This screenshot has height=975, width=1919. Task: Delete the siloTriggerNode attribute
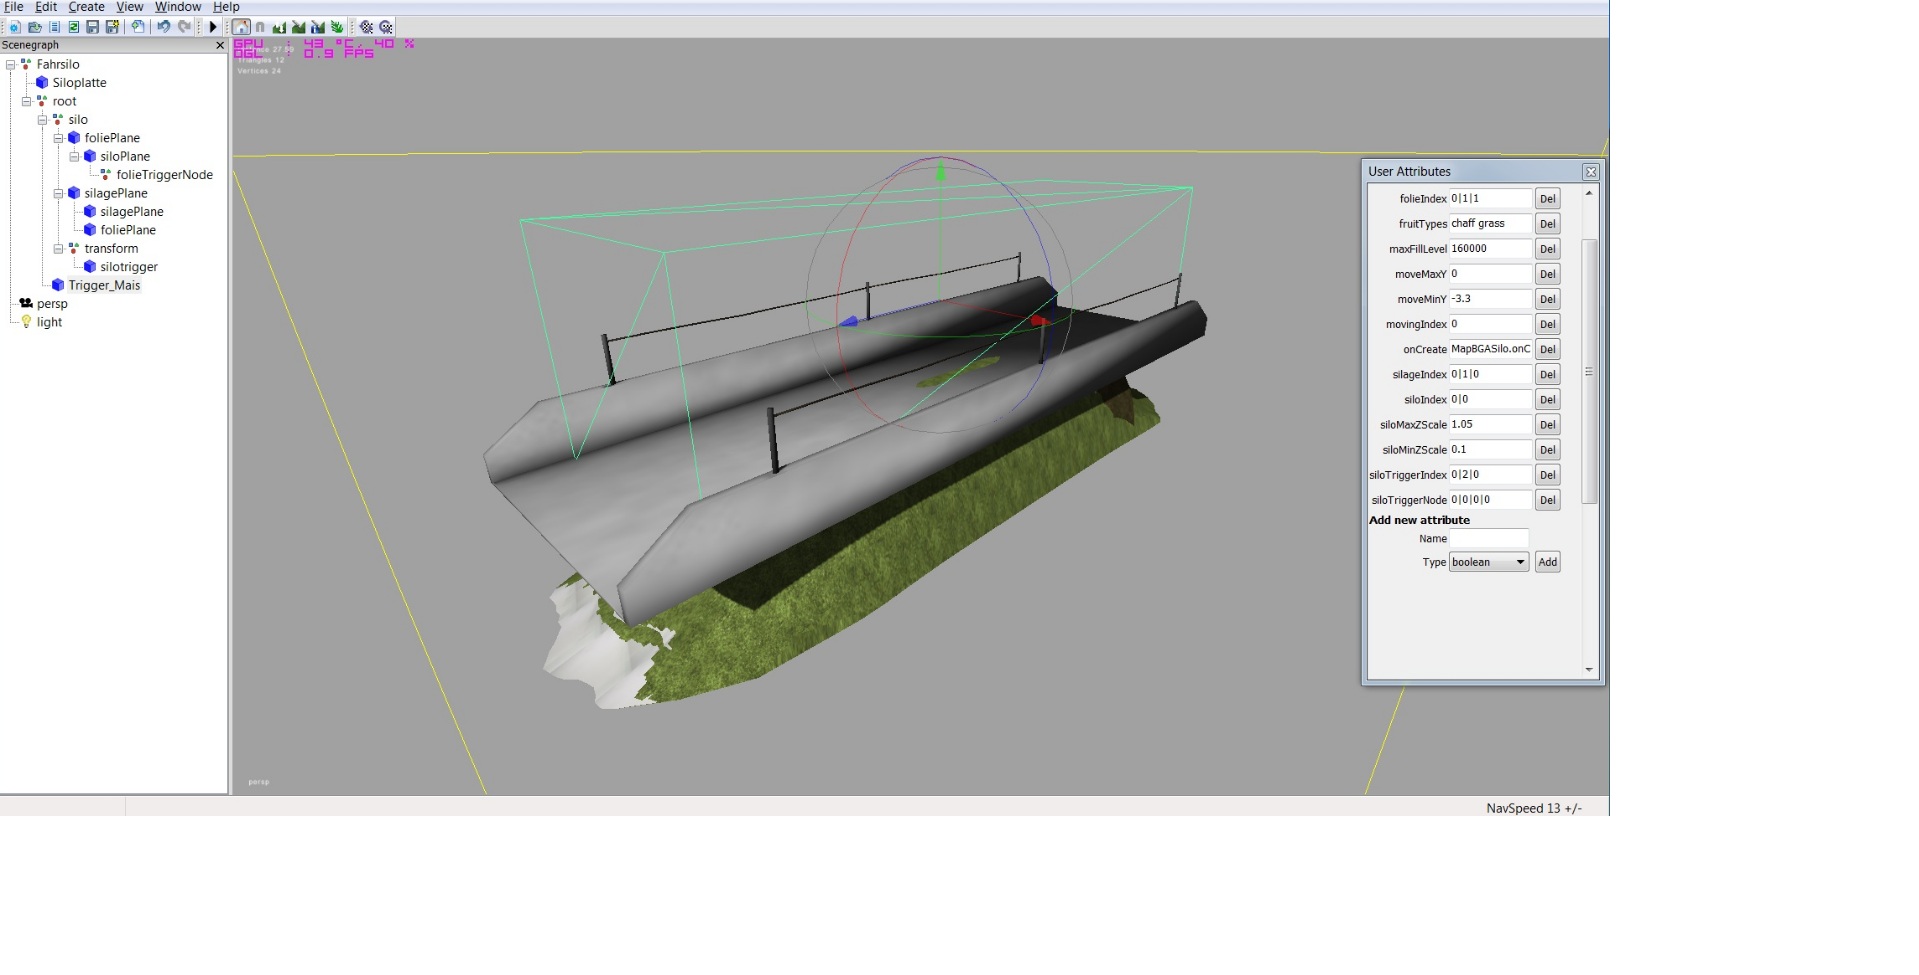pos(1547,500)
